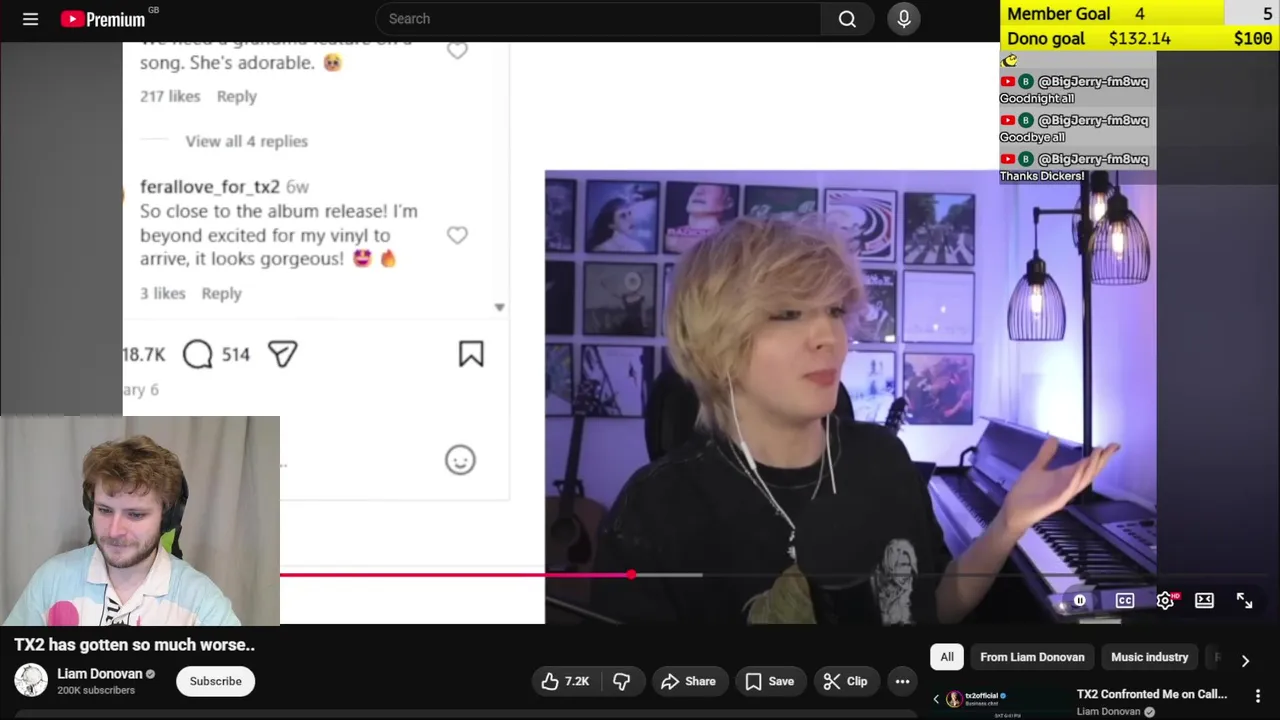Image resolution: width=1280 pixels, height=720 pixels.
Task: Create a Clip of the video
Action: click(845, 681)
